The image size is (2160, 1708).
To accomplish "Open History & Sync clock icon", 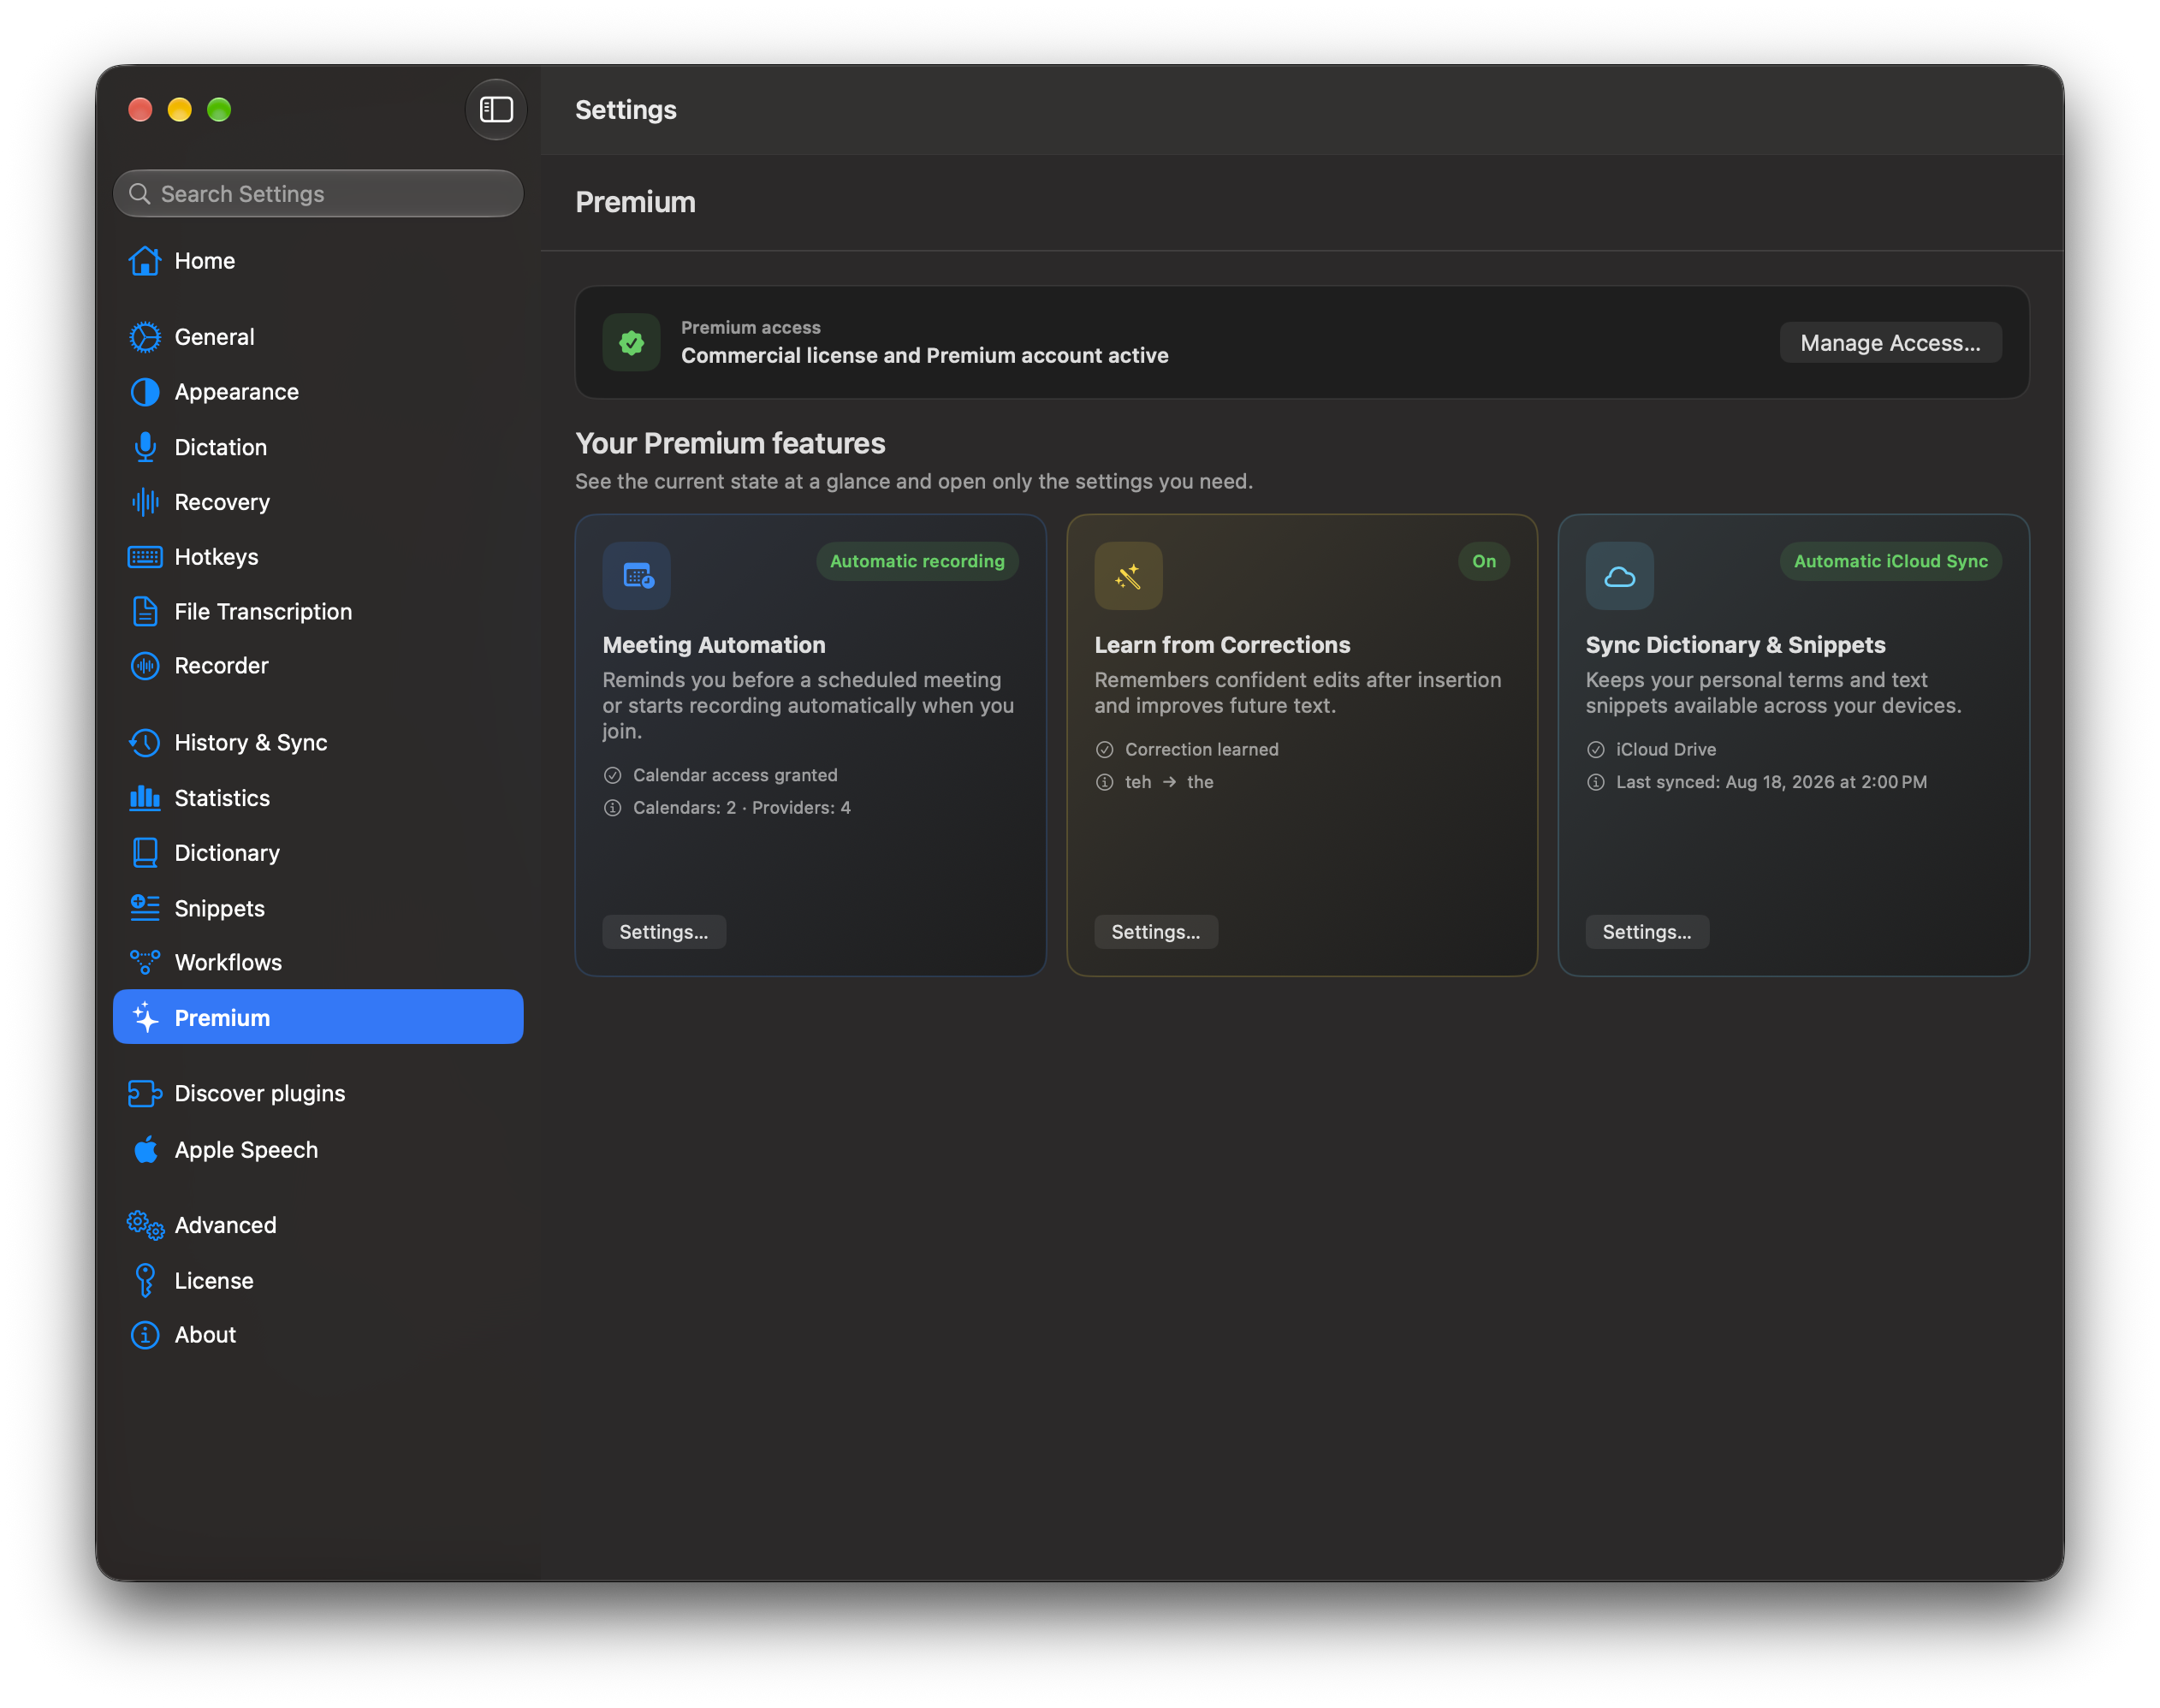I will coord(145,743).
